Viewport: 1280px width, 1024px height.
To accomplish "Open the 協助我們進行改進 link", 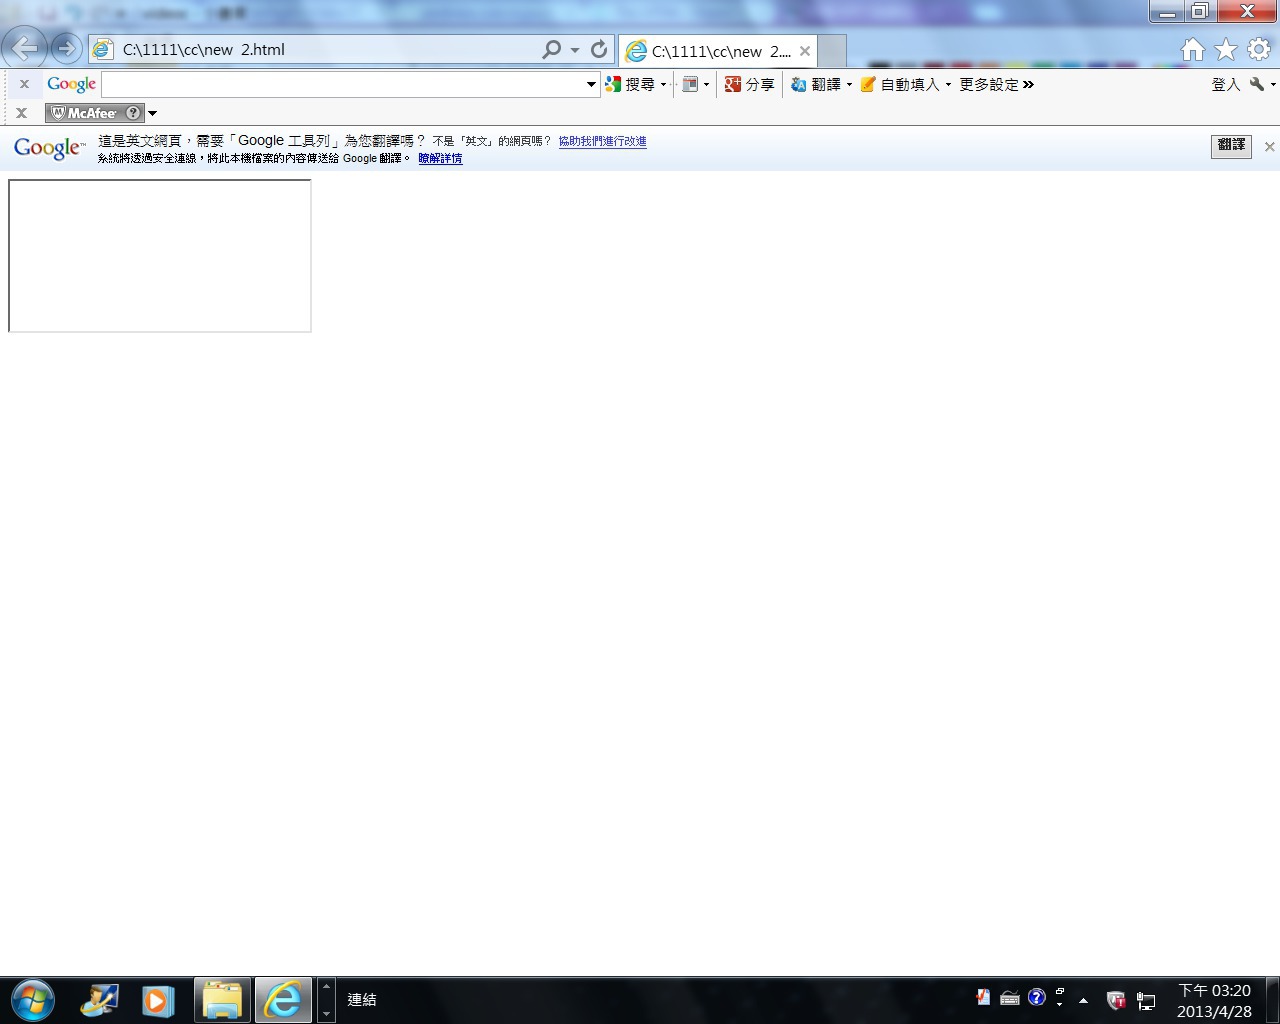I will pos(602,141).
